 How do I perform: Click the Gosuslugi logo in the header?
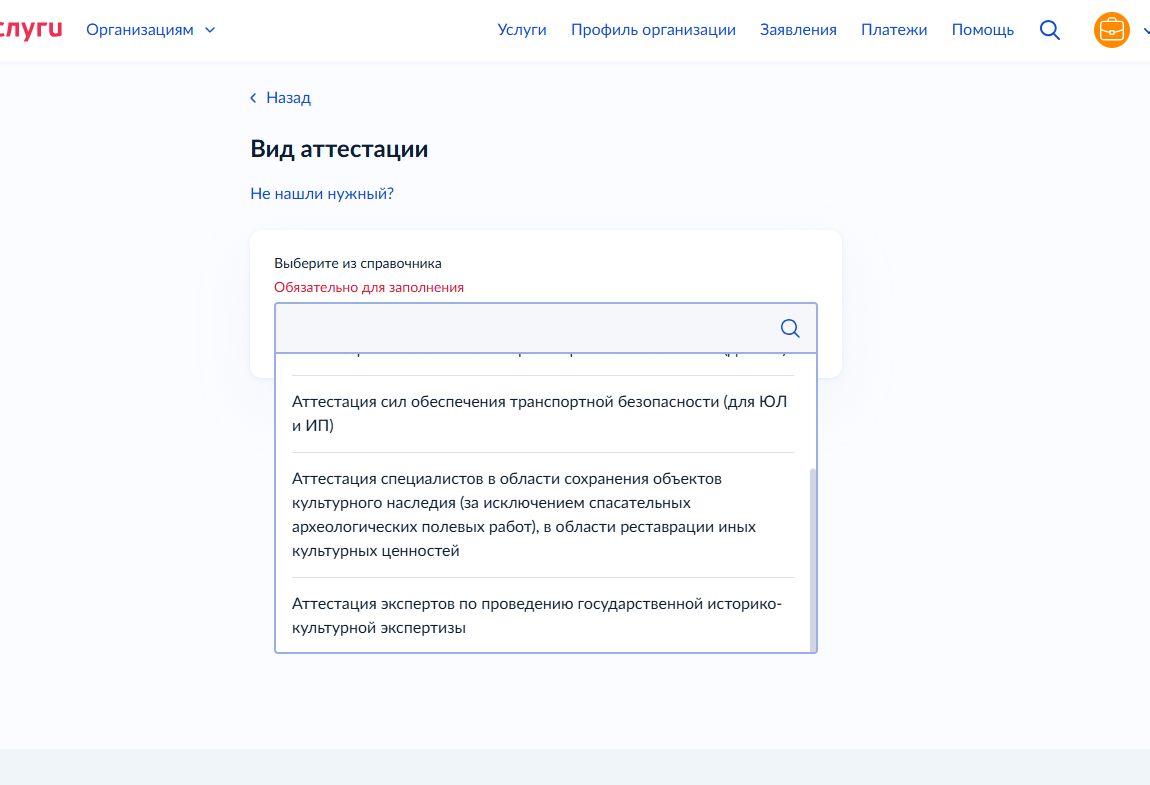(30, 30)
